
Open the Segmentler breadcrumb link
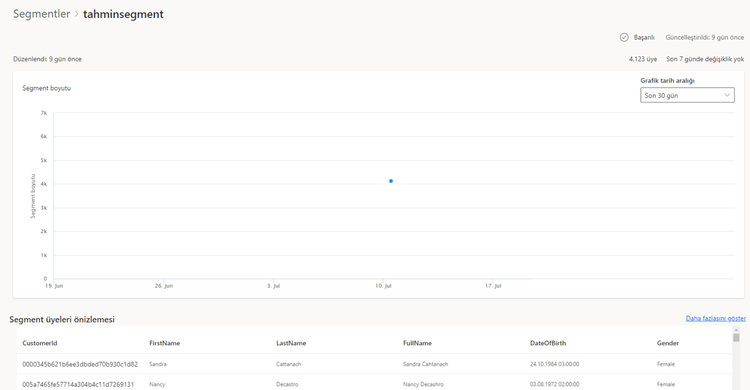[42, 14]
